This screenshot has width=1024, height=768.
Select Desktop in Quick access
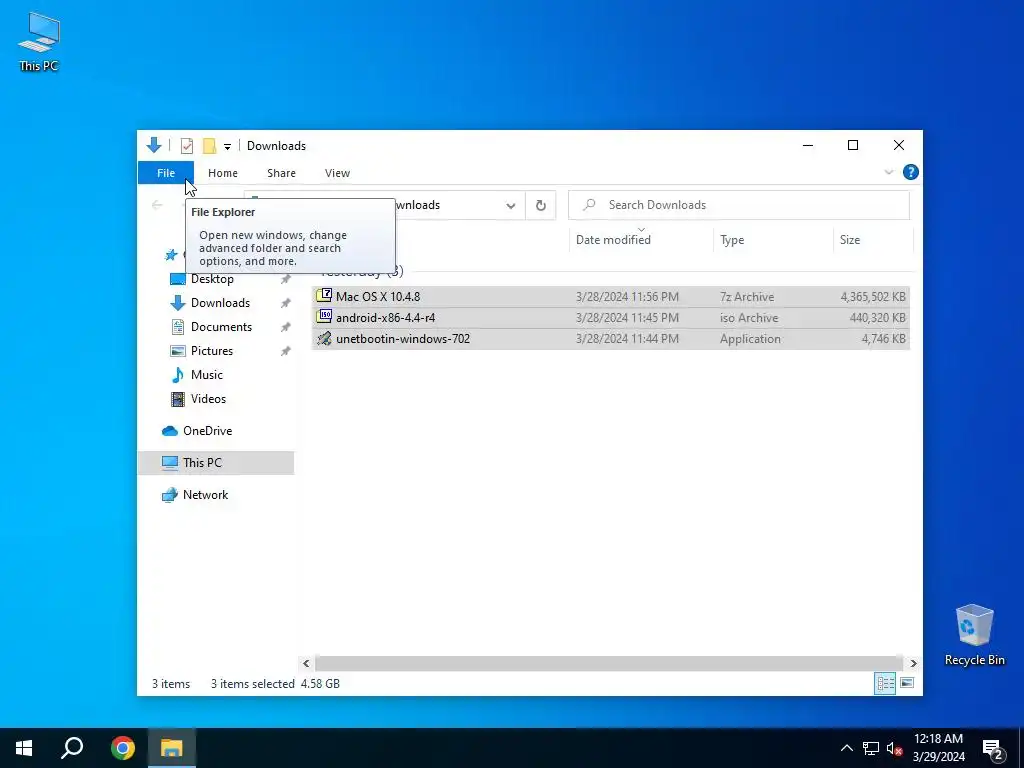click(x=212, y=279)
